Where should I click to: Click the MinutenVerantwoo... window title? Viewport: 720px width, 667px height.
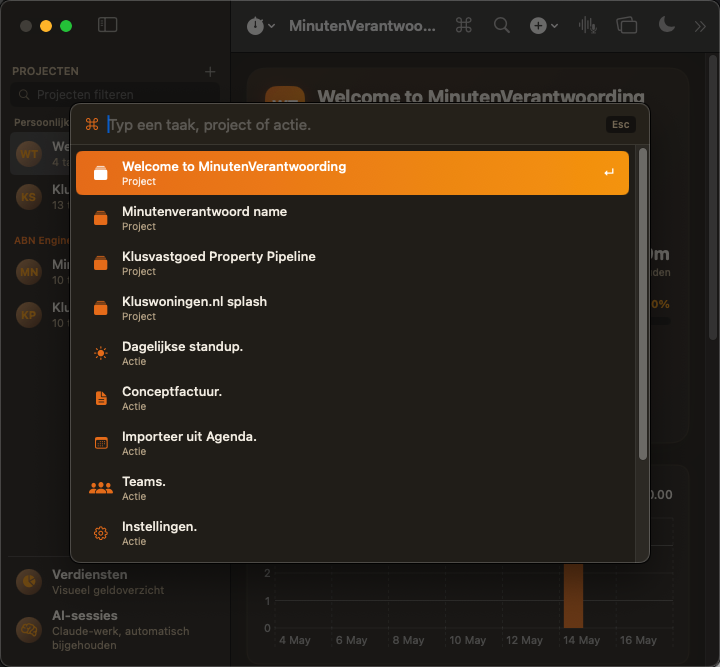(x=362, y=26)
